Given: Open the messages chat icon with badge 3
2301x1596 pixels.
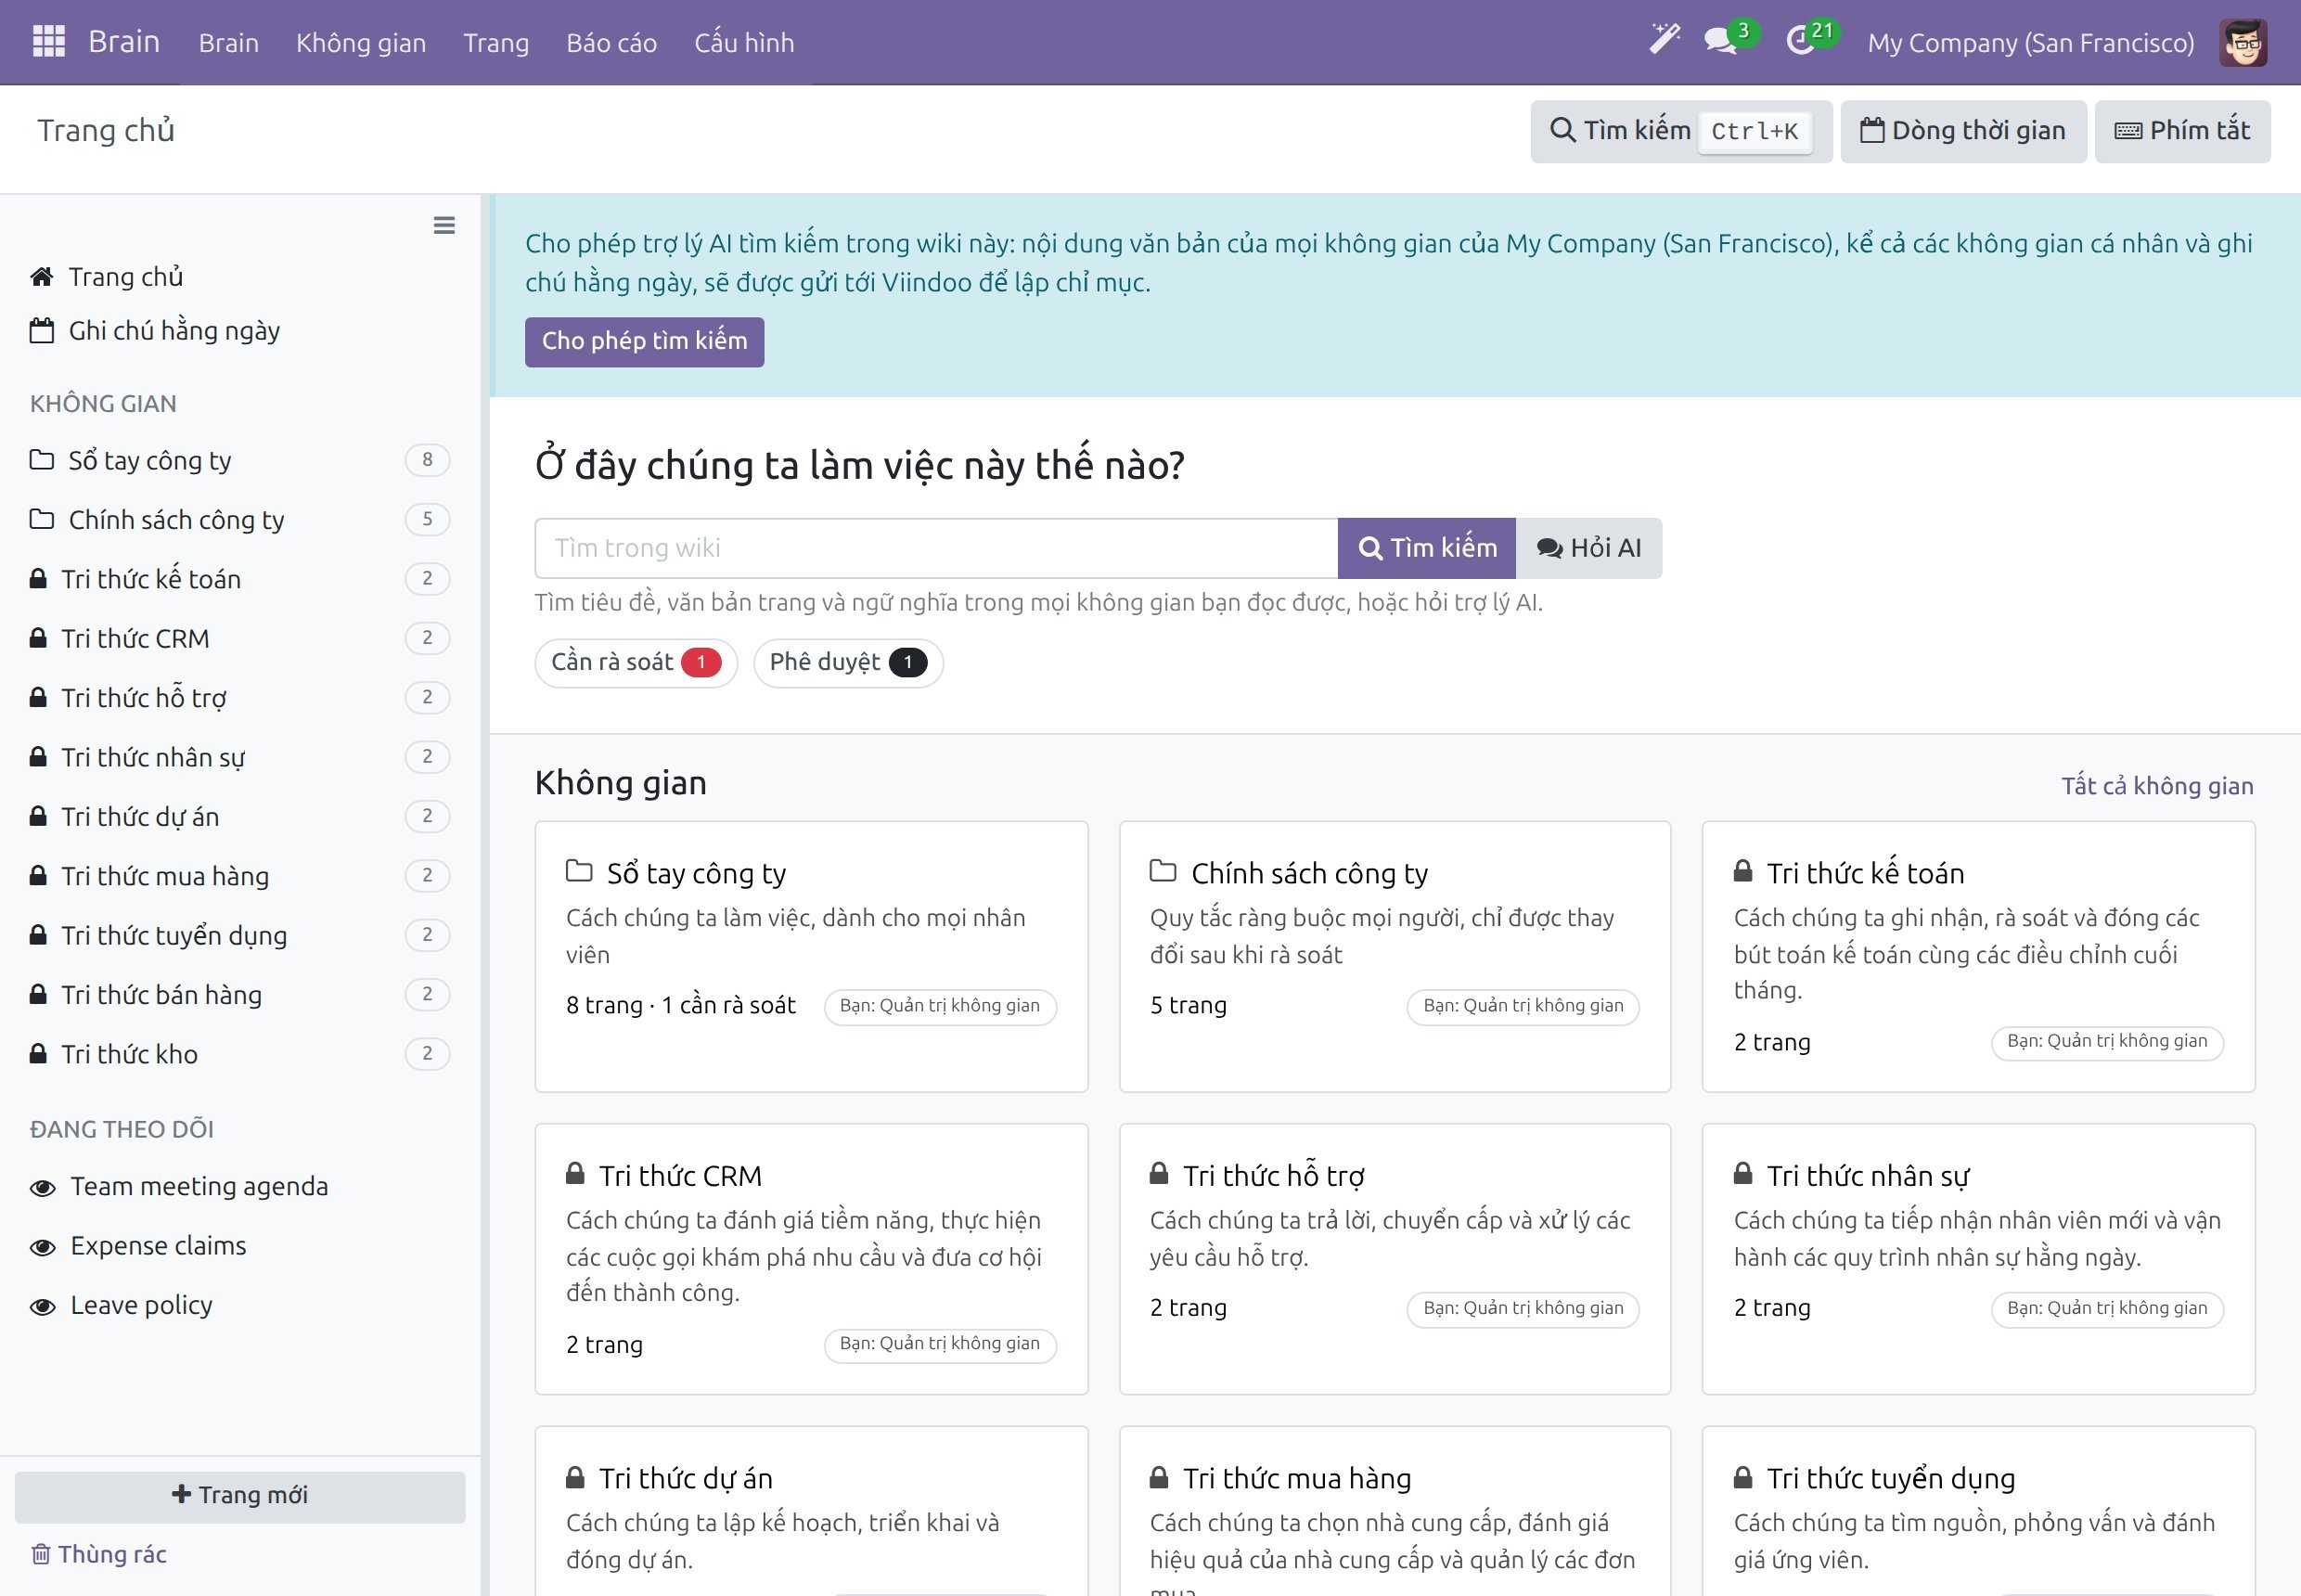Looking at the screenshot, I should [1721, 41].
